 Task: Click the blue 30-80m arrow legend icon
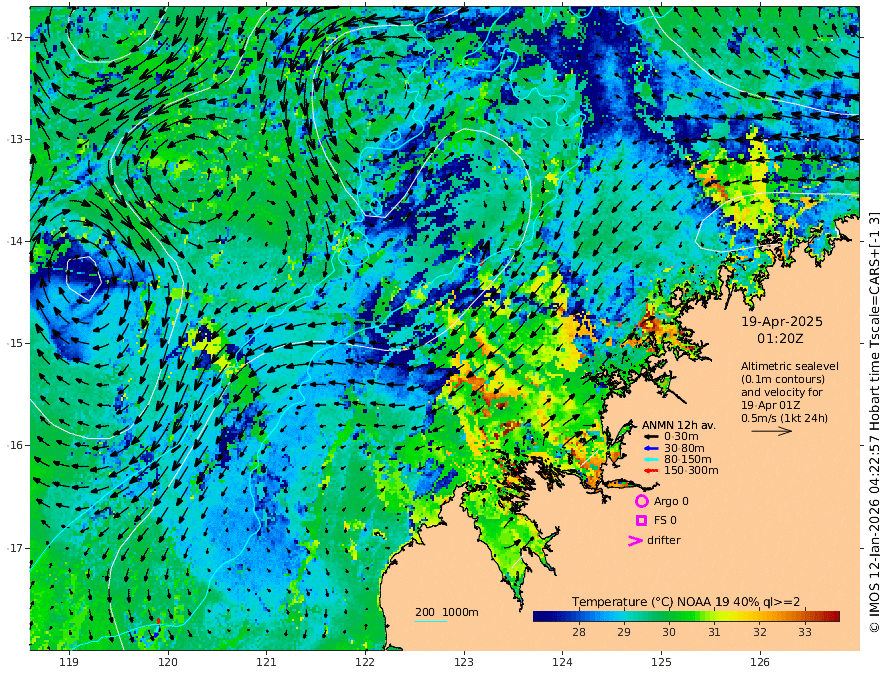click(x=650, y=448)
